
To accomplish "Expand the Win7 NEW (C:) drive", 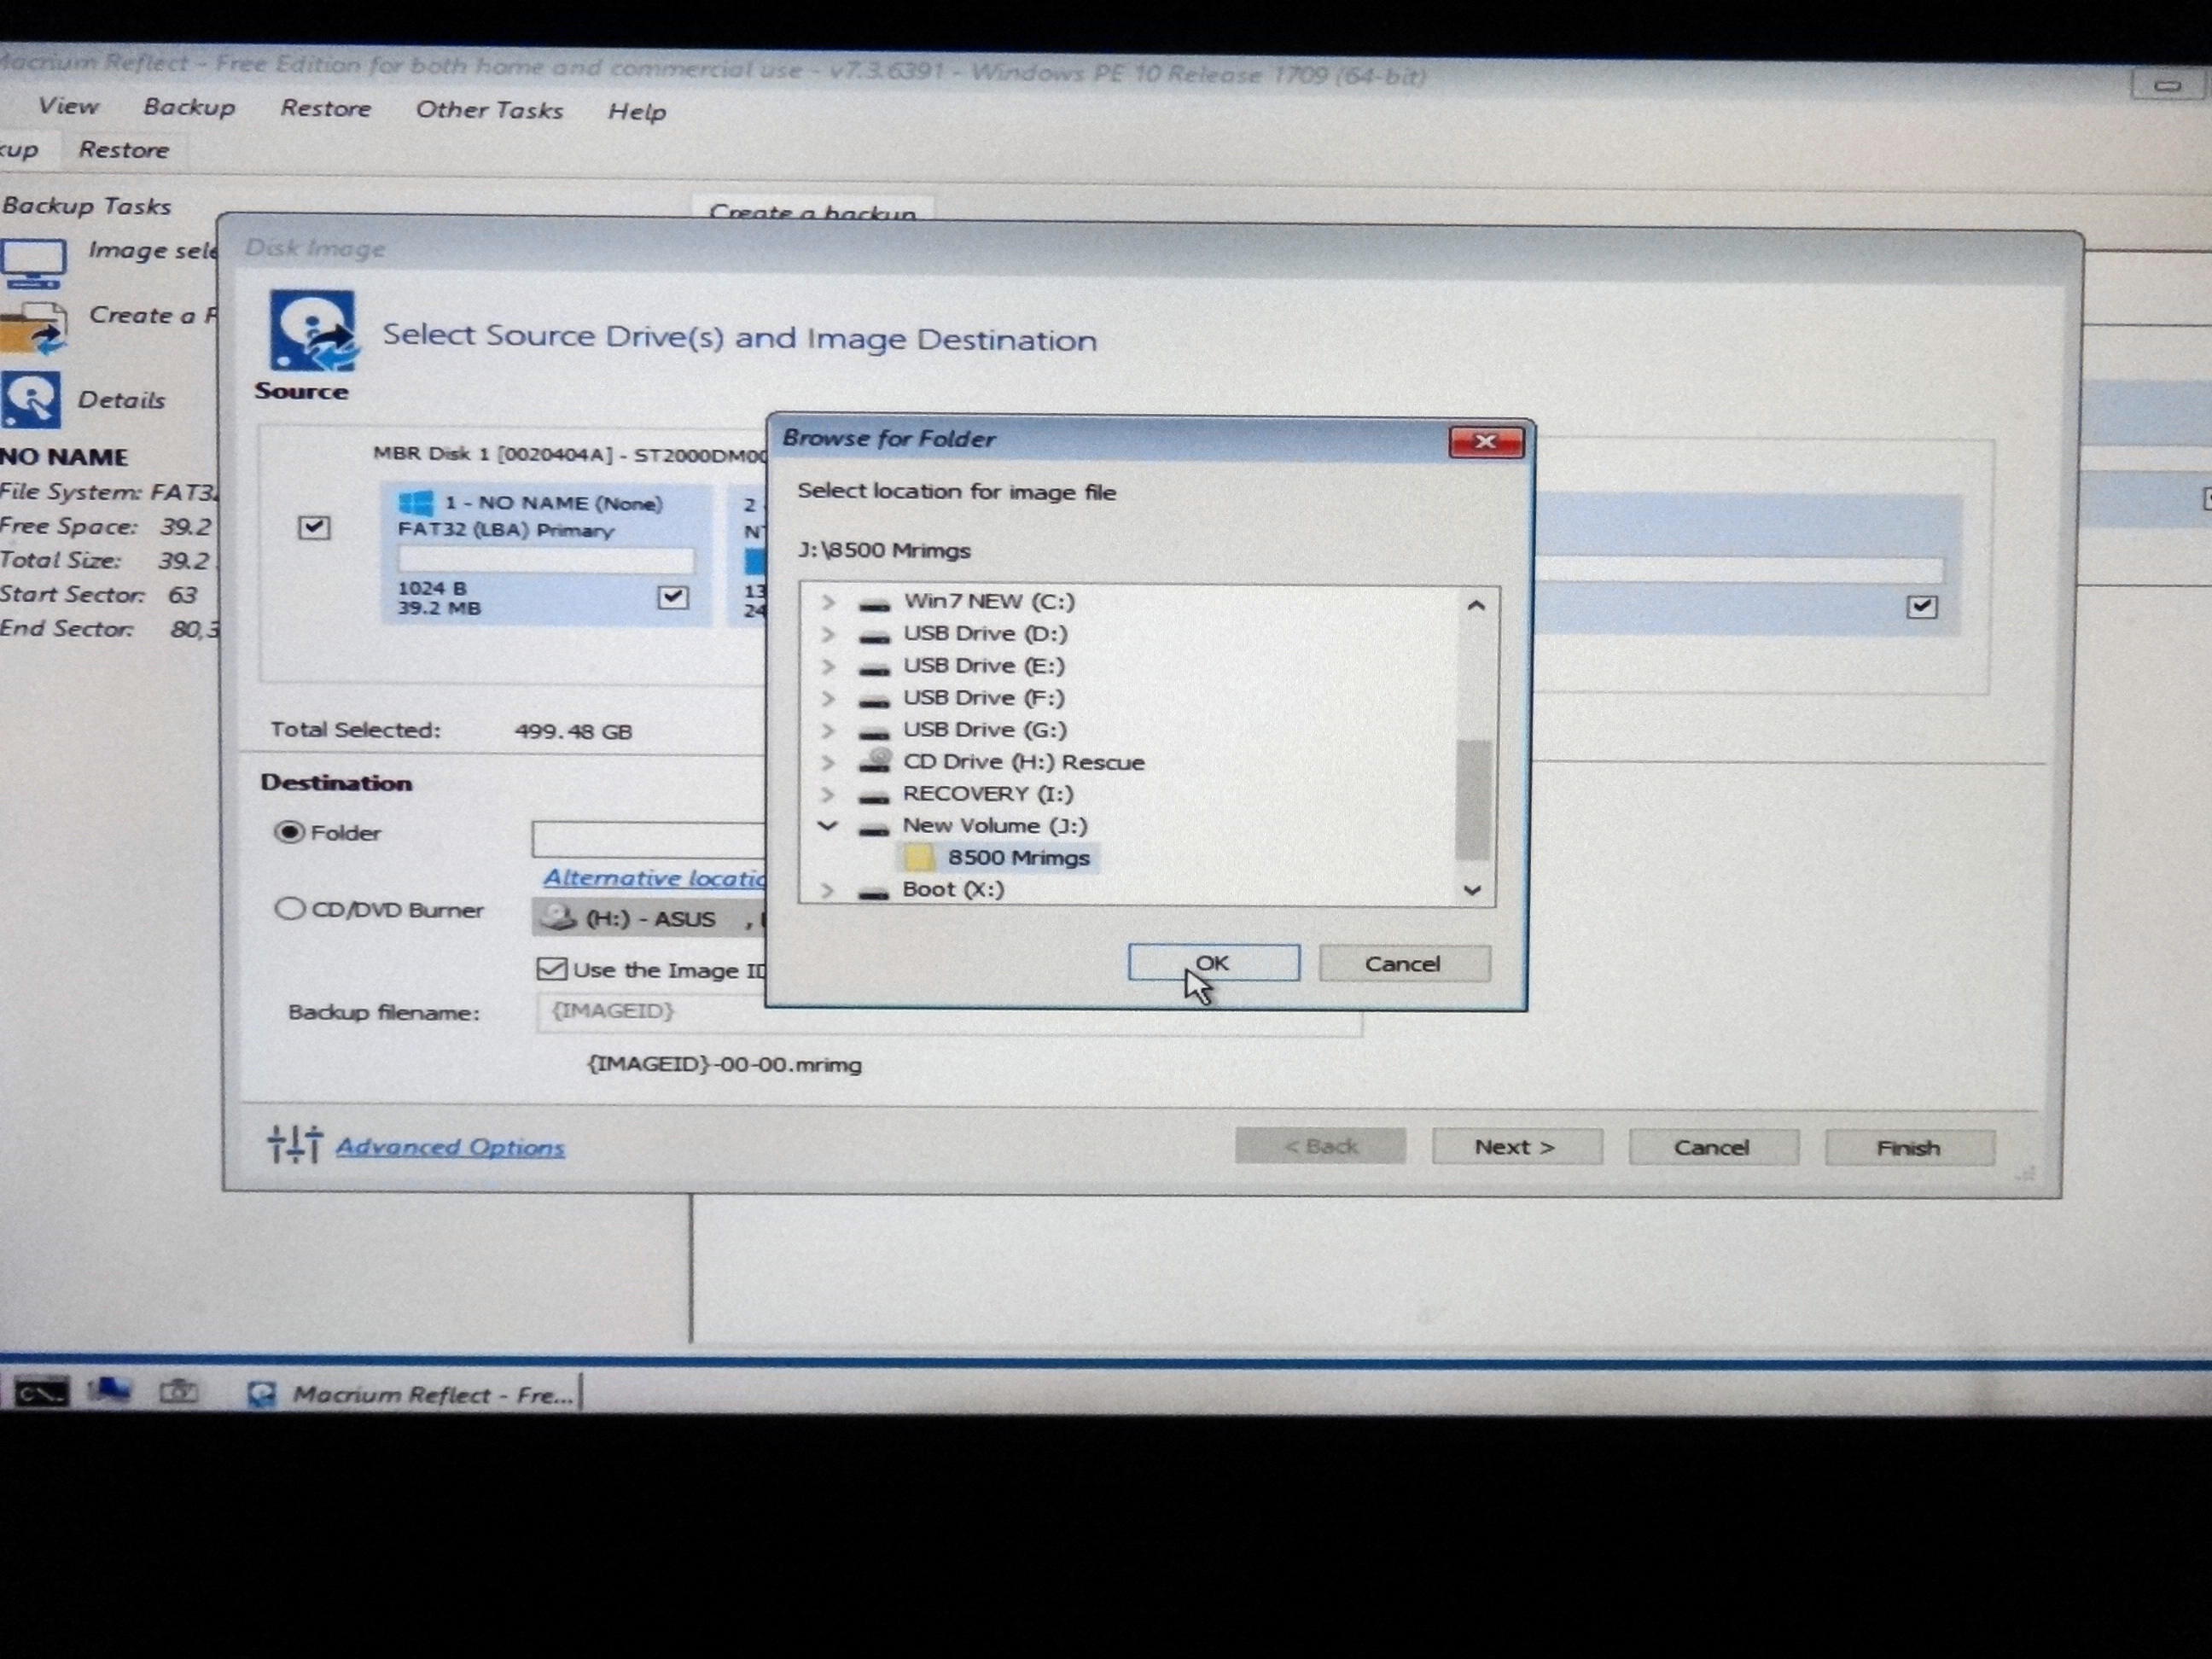I will click(x=828, y=602).
